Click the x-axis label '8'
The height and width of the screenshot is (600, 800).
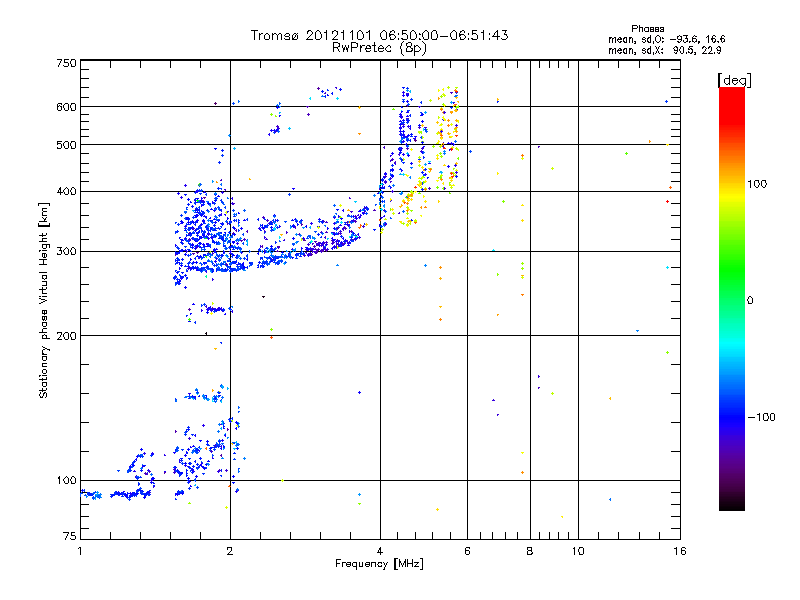click(x=530, y=551)
